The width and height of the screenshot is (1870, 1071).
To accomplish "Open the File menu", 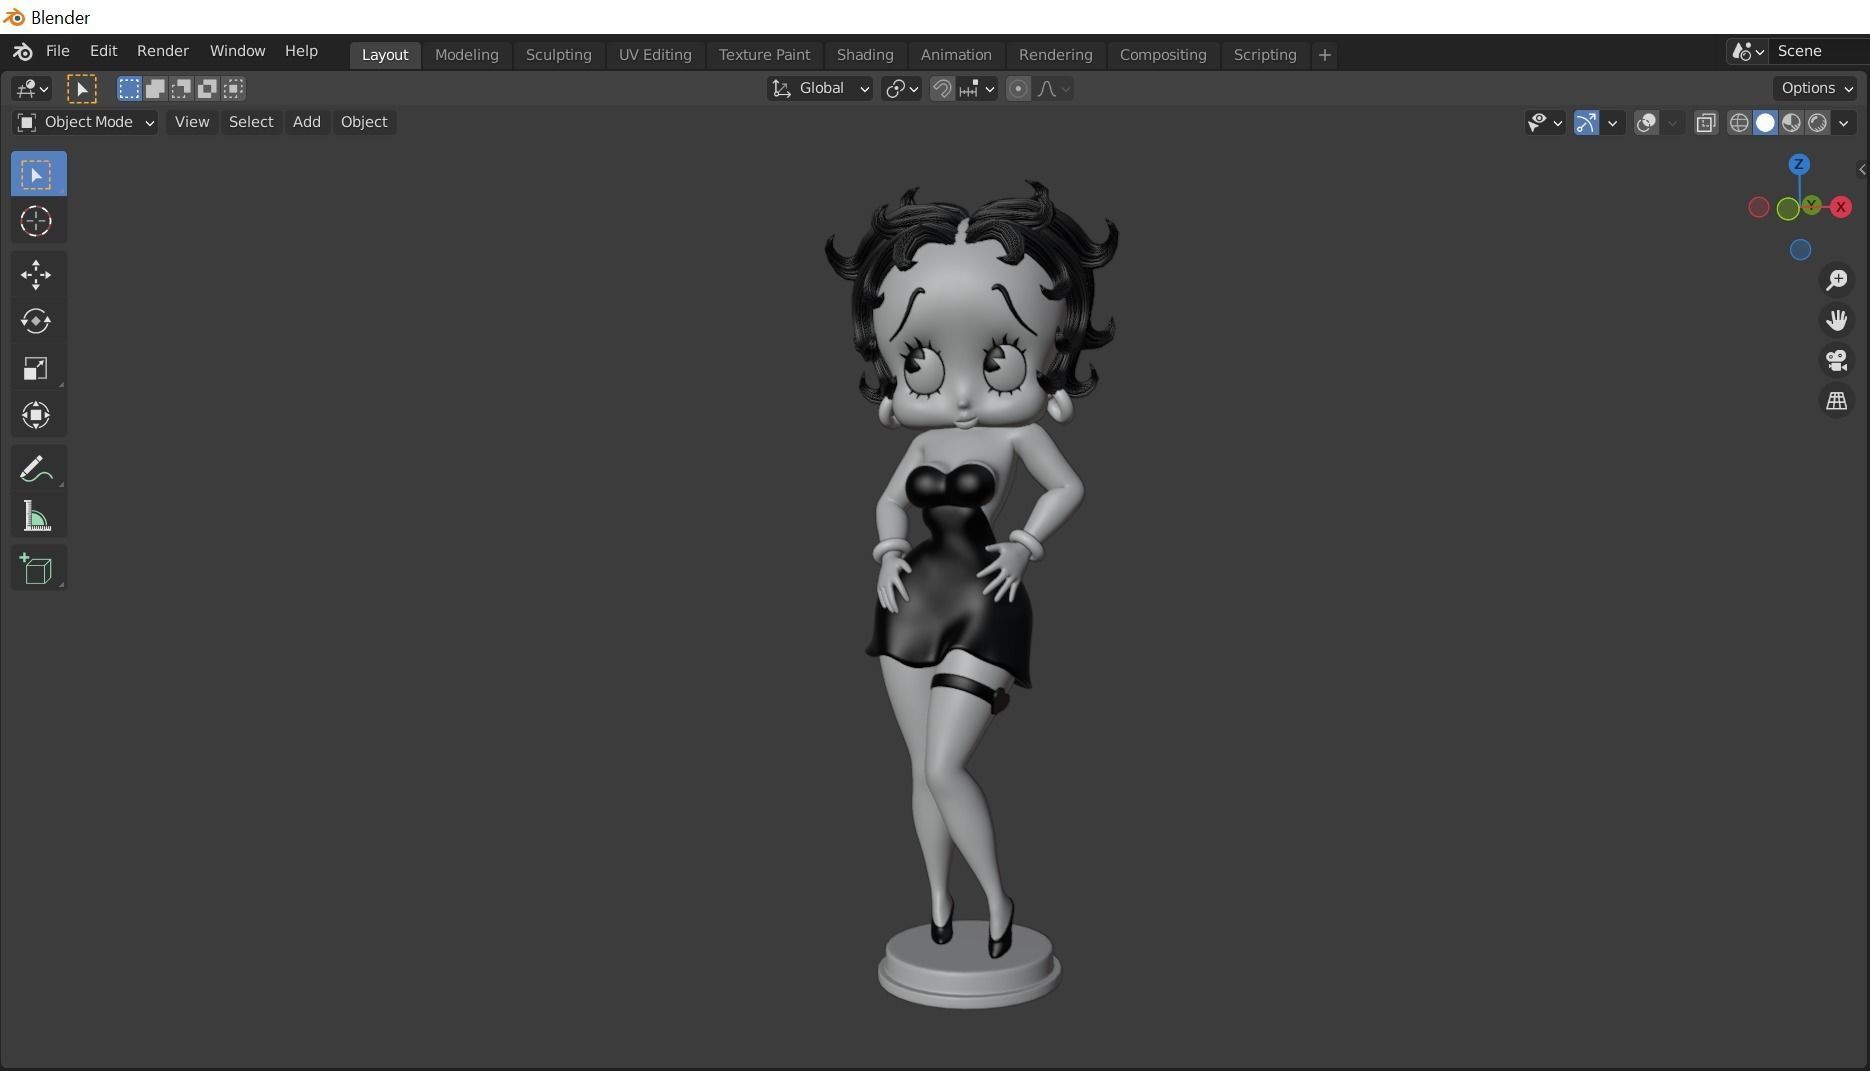I will (57, 51).
